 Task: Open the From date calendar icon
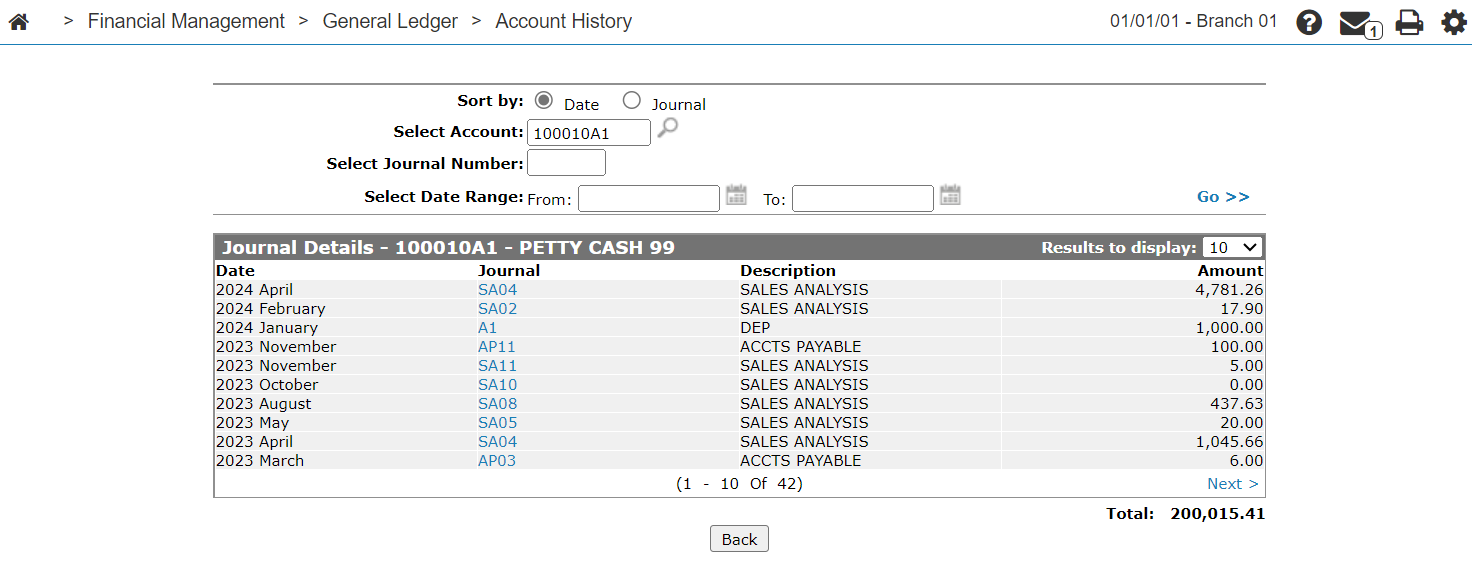click(736, 195)
